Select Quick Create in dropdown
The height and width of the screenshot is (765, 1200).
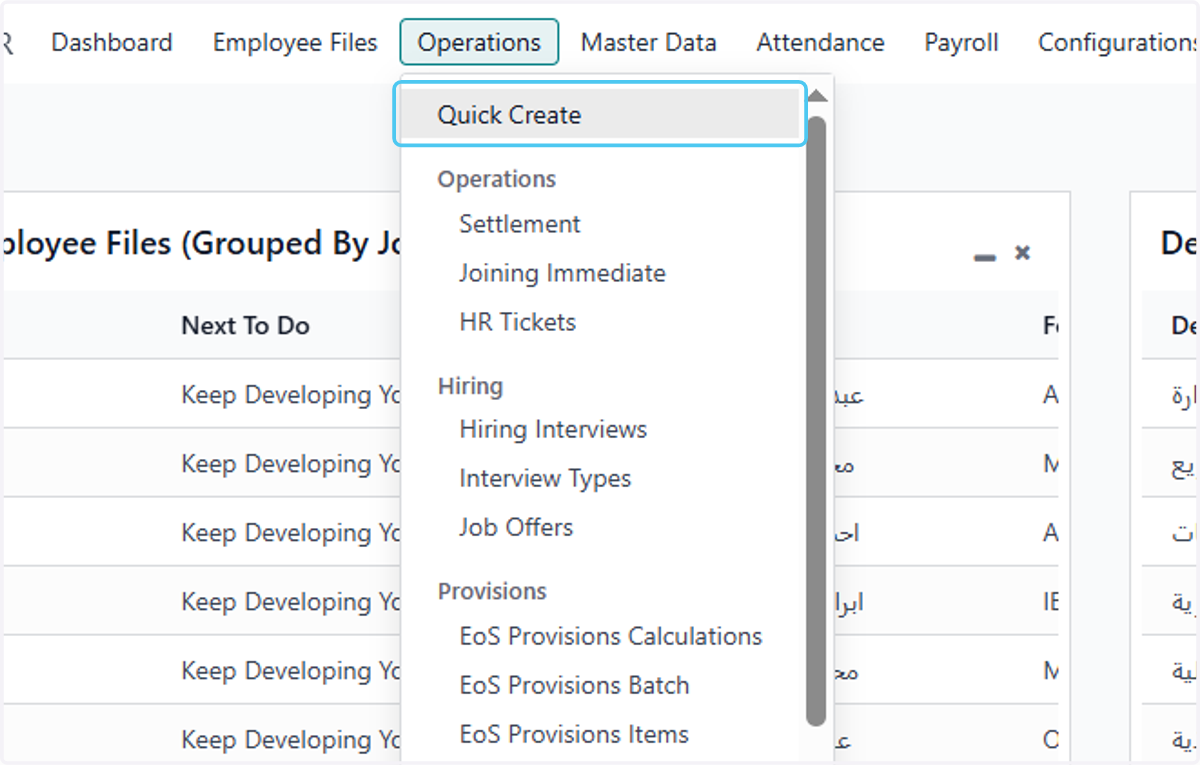point(600,115)
